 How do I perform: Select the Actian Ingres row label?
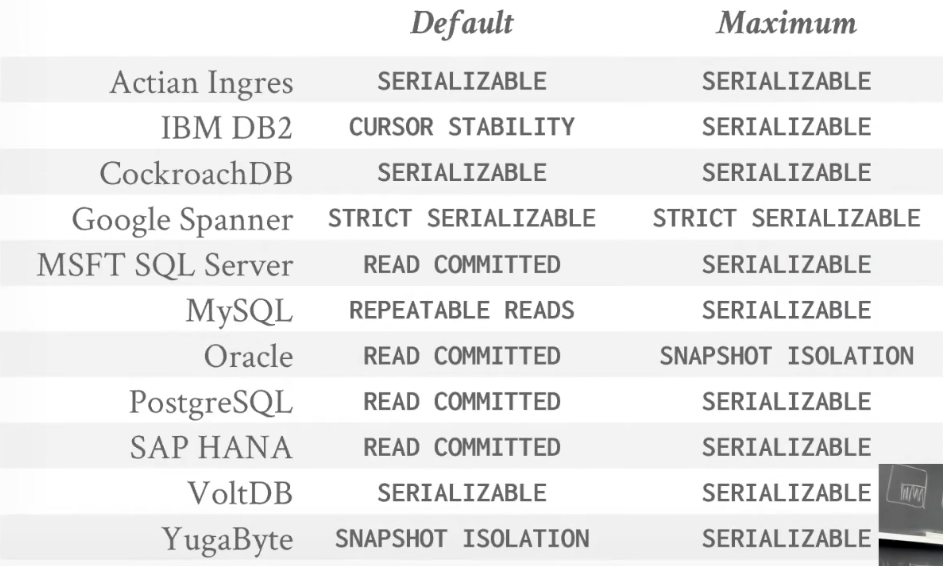coord(201,83)
